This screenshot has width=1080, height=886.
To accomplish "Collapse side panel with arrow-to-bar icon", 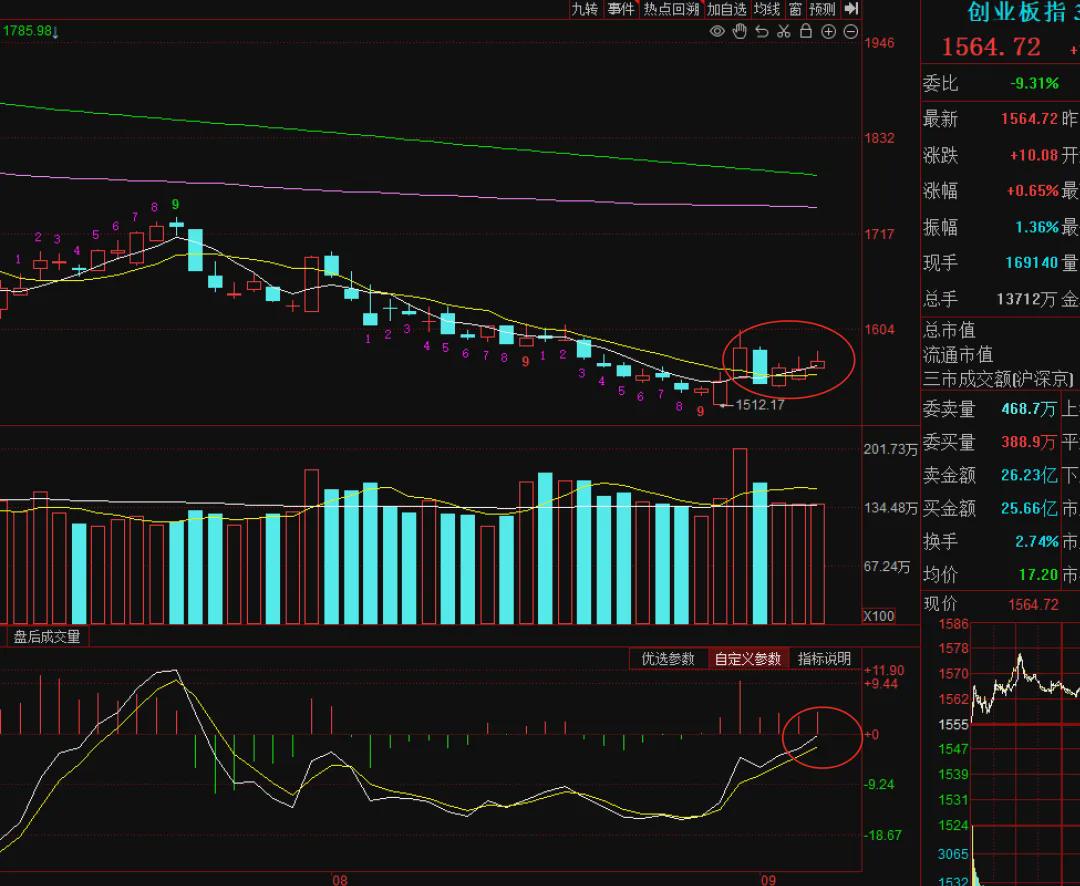I will click(x=851, y=8).
